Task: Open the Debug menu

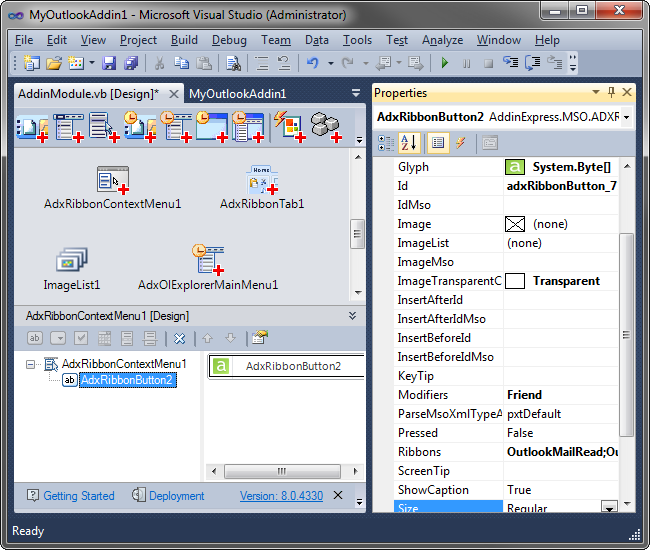Action: coord(229,40)
